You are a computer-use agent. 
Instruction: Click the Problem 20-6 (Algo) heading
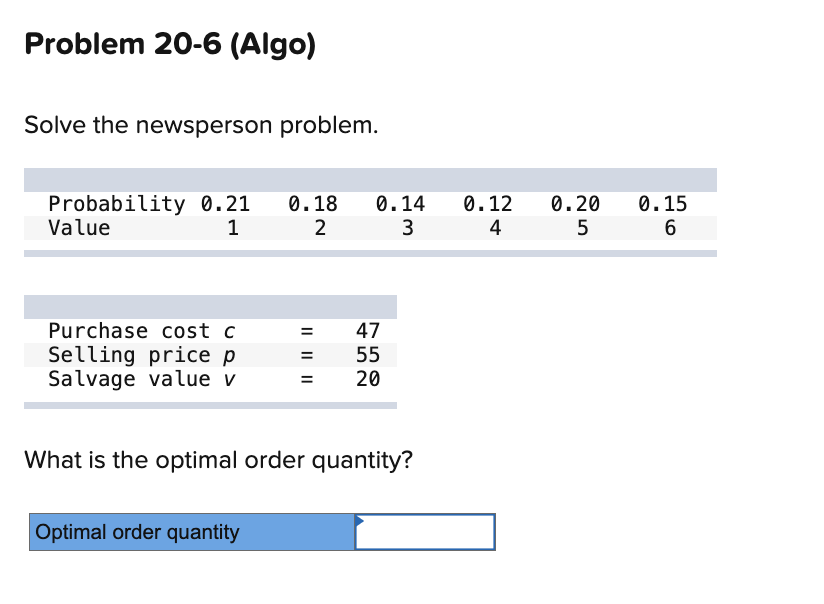(170, 44)
